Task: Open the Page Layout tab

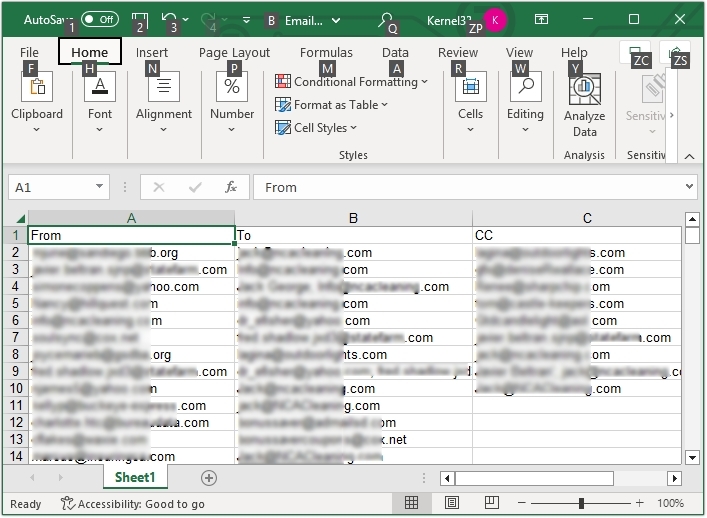Action: tap(234, 52)
